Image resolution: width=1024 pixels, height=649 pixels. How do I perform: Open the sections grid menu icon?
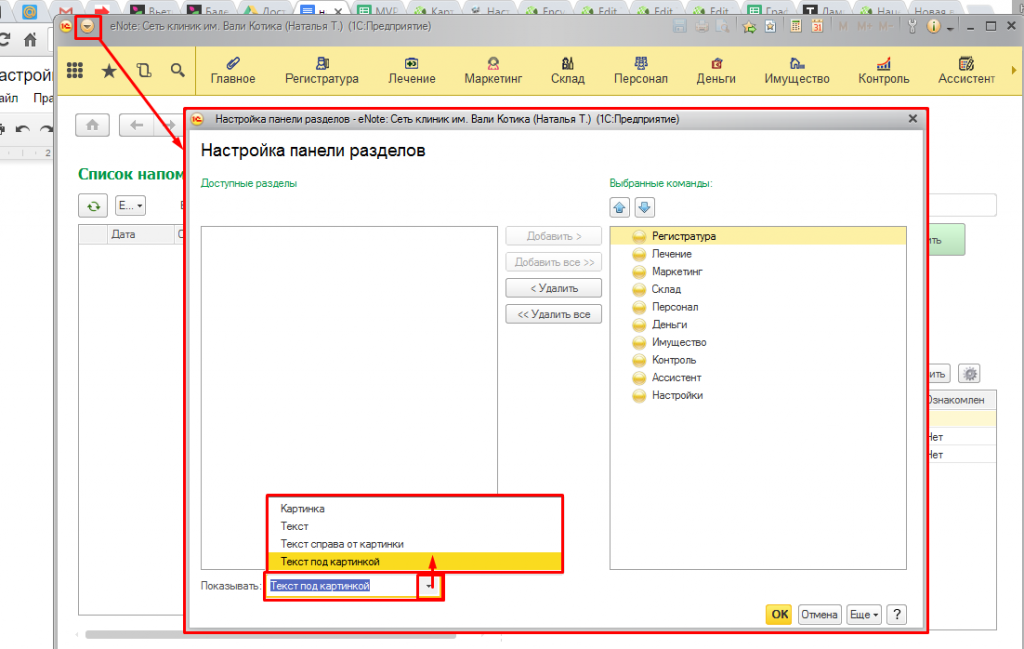click(75, 71)
